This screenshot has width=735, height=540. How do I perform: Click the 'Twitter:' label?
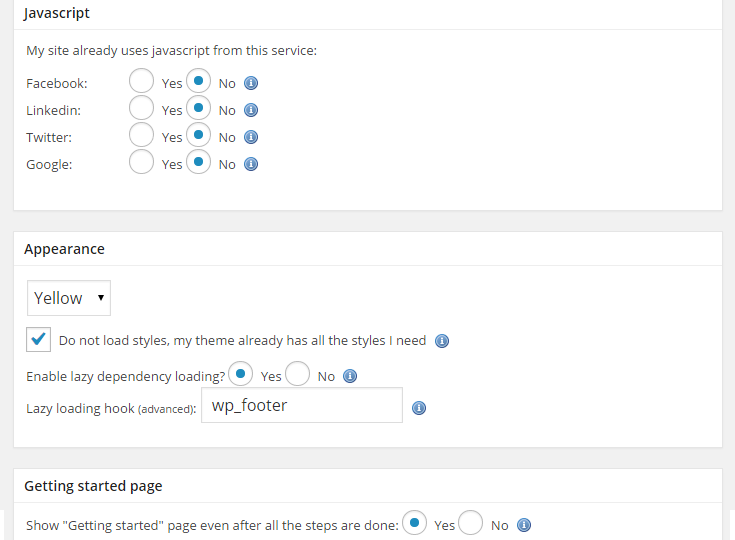(x=49, y=138)
